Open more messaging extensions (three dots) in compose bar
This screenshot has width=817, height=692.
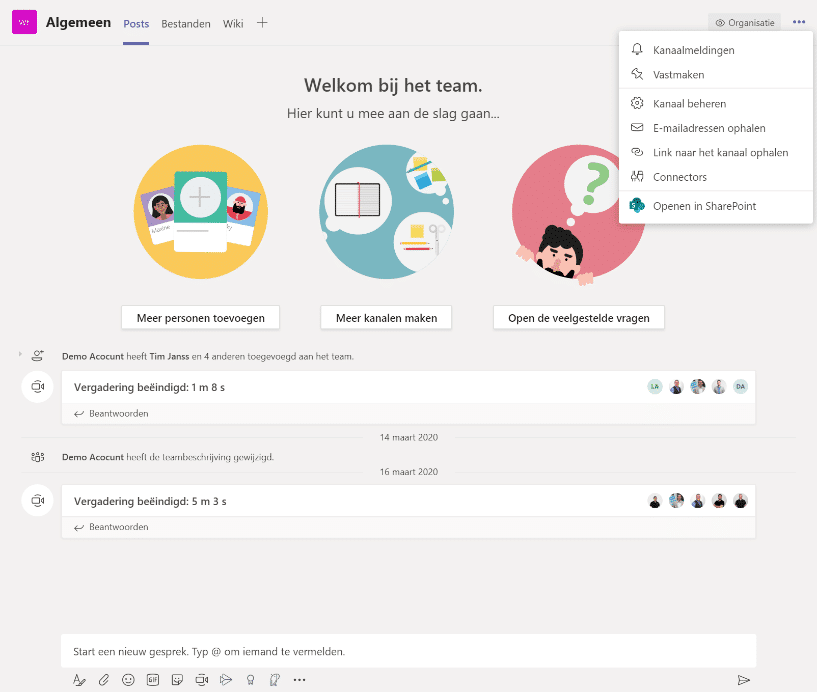pyautogui.click(x=299, y=680)
